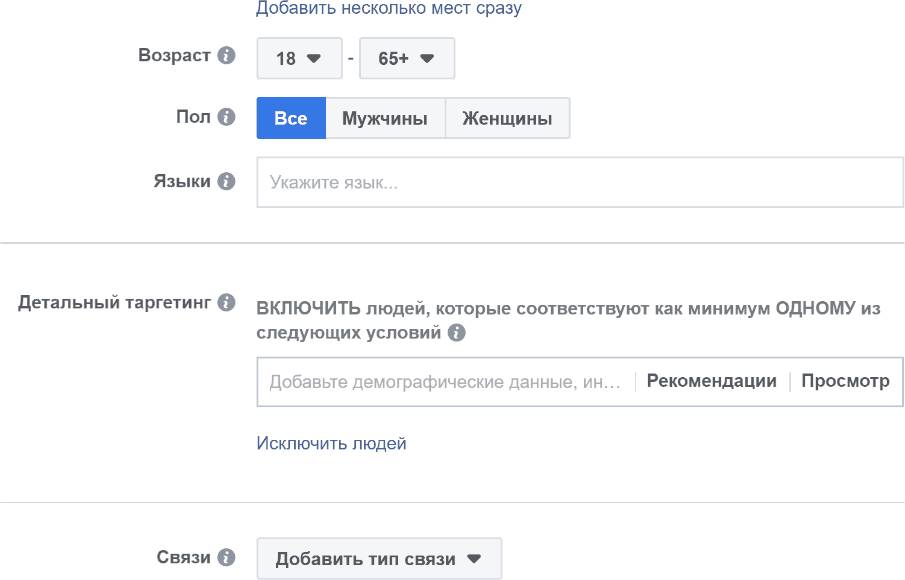
Task: Click the info icon next to Возраст
Action: (226, 55)
